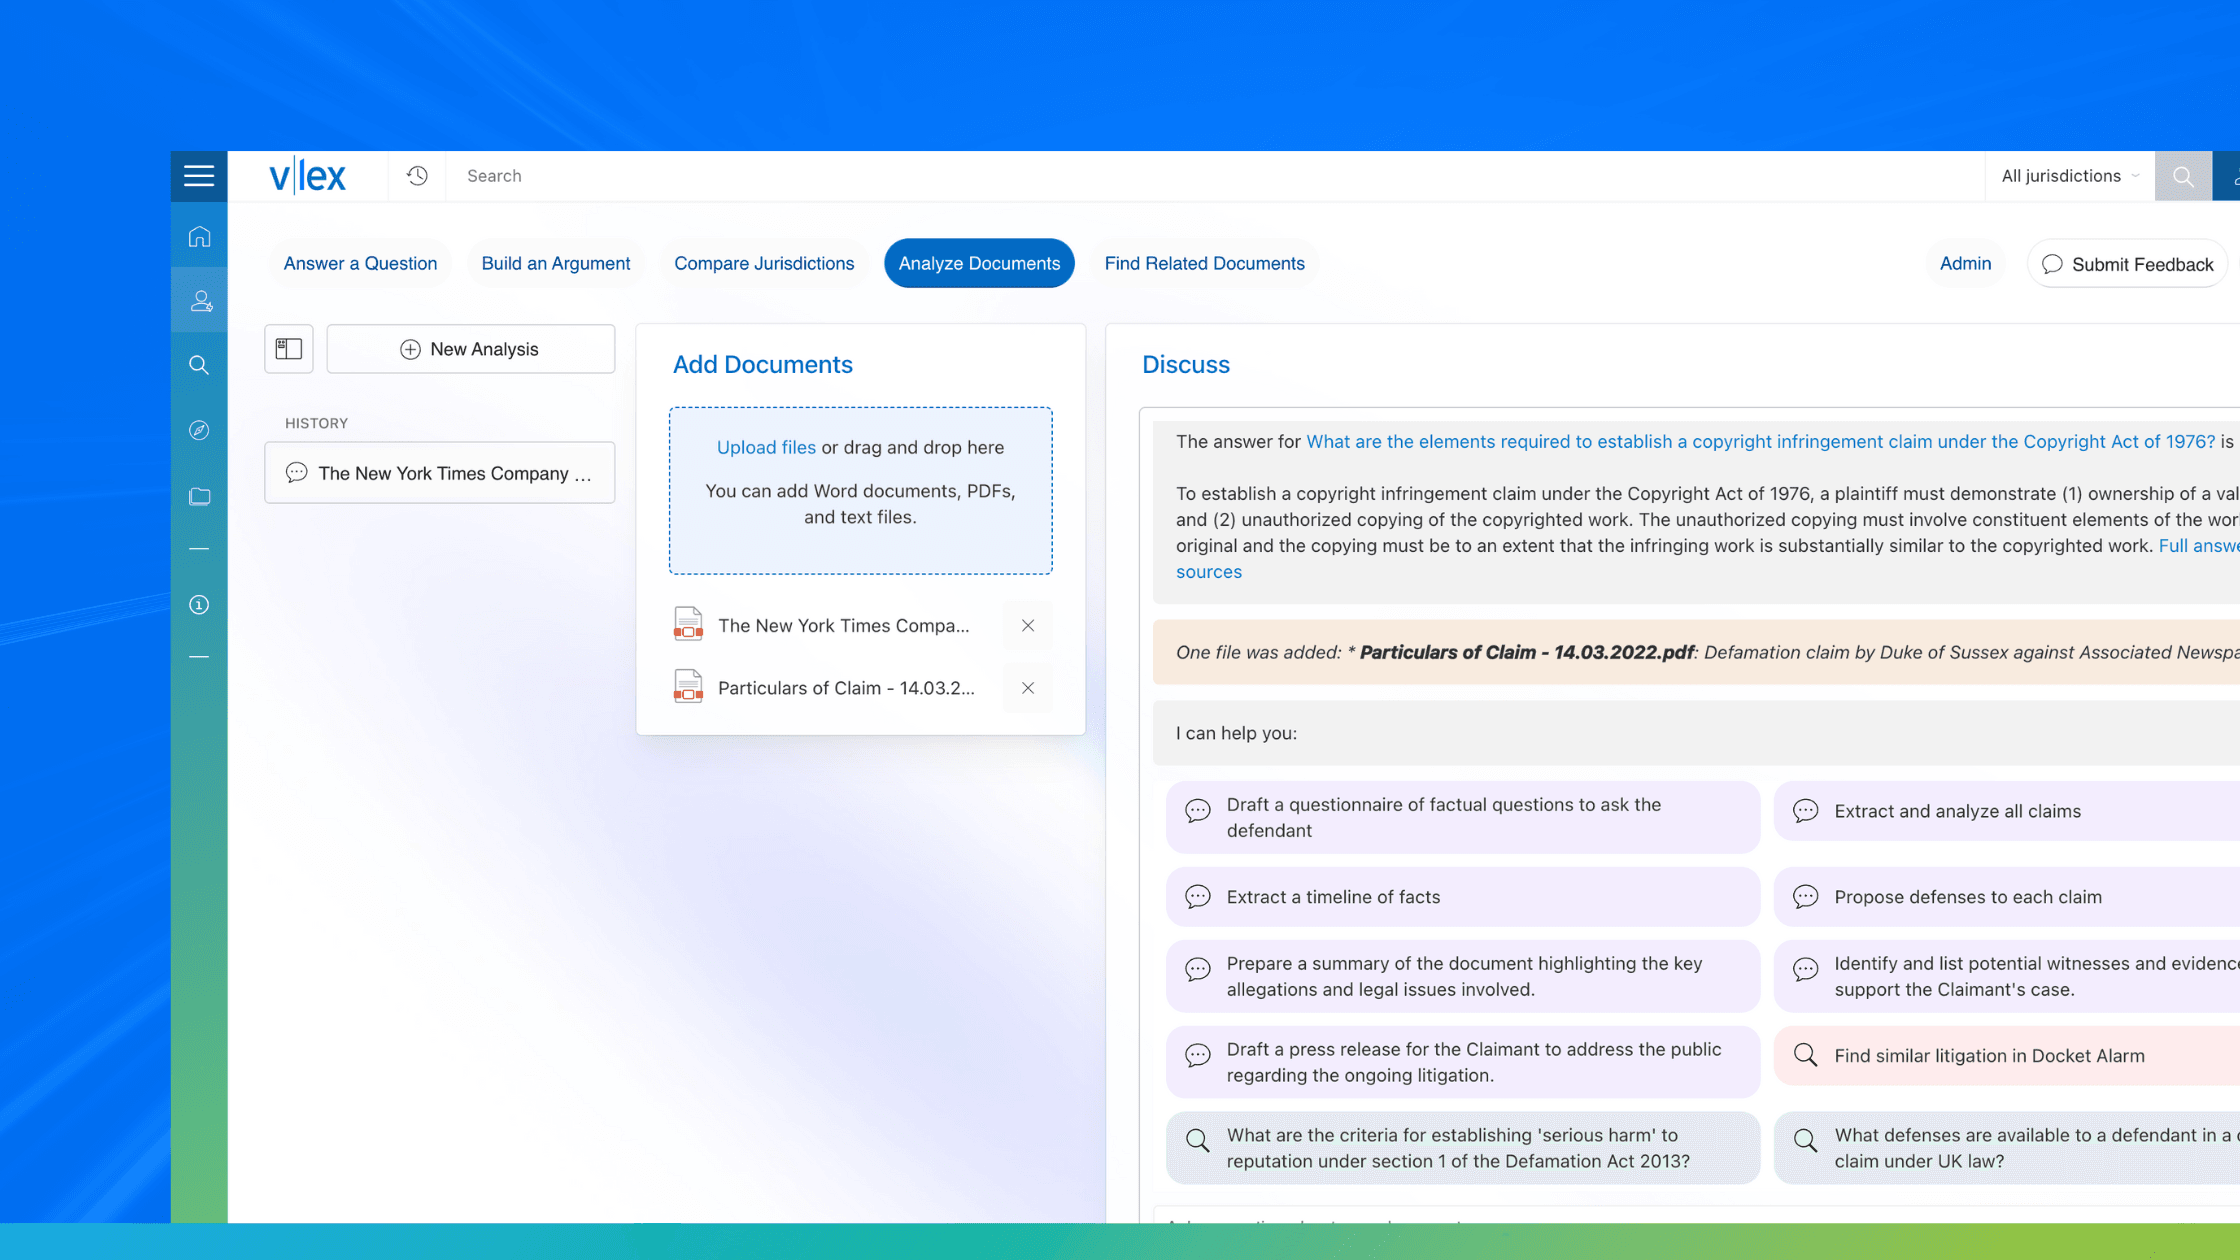The height and width of the screenshot is (1260, 2240).
Task: Open the compass explore icon
Action: (199, 430)
